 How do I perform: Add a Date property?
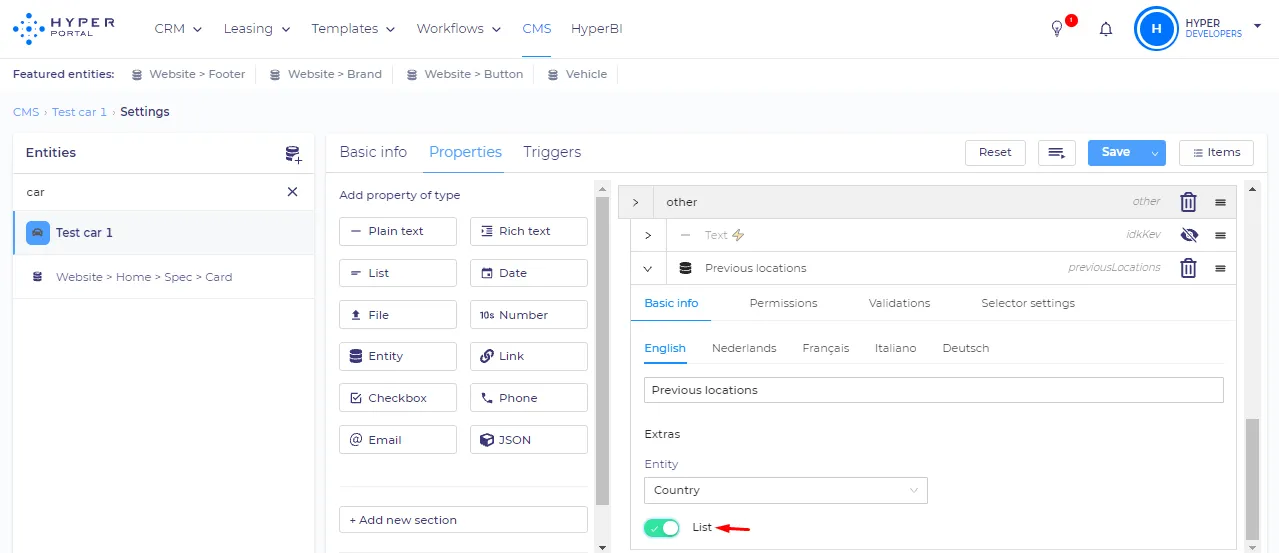[x=529, y=273]
